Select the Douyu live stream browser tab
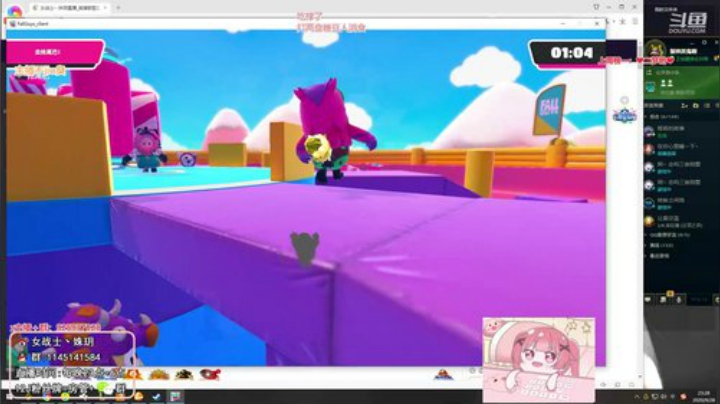 point(70,8)
